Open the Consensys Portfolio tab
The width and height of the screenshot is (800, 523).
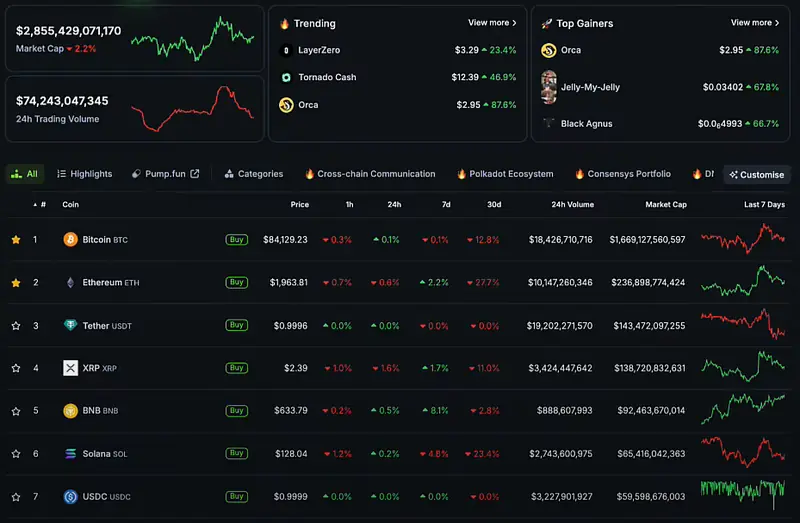pos(623,174)
